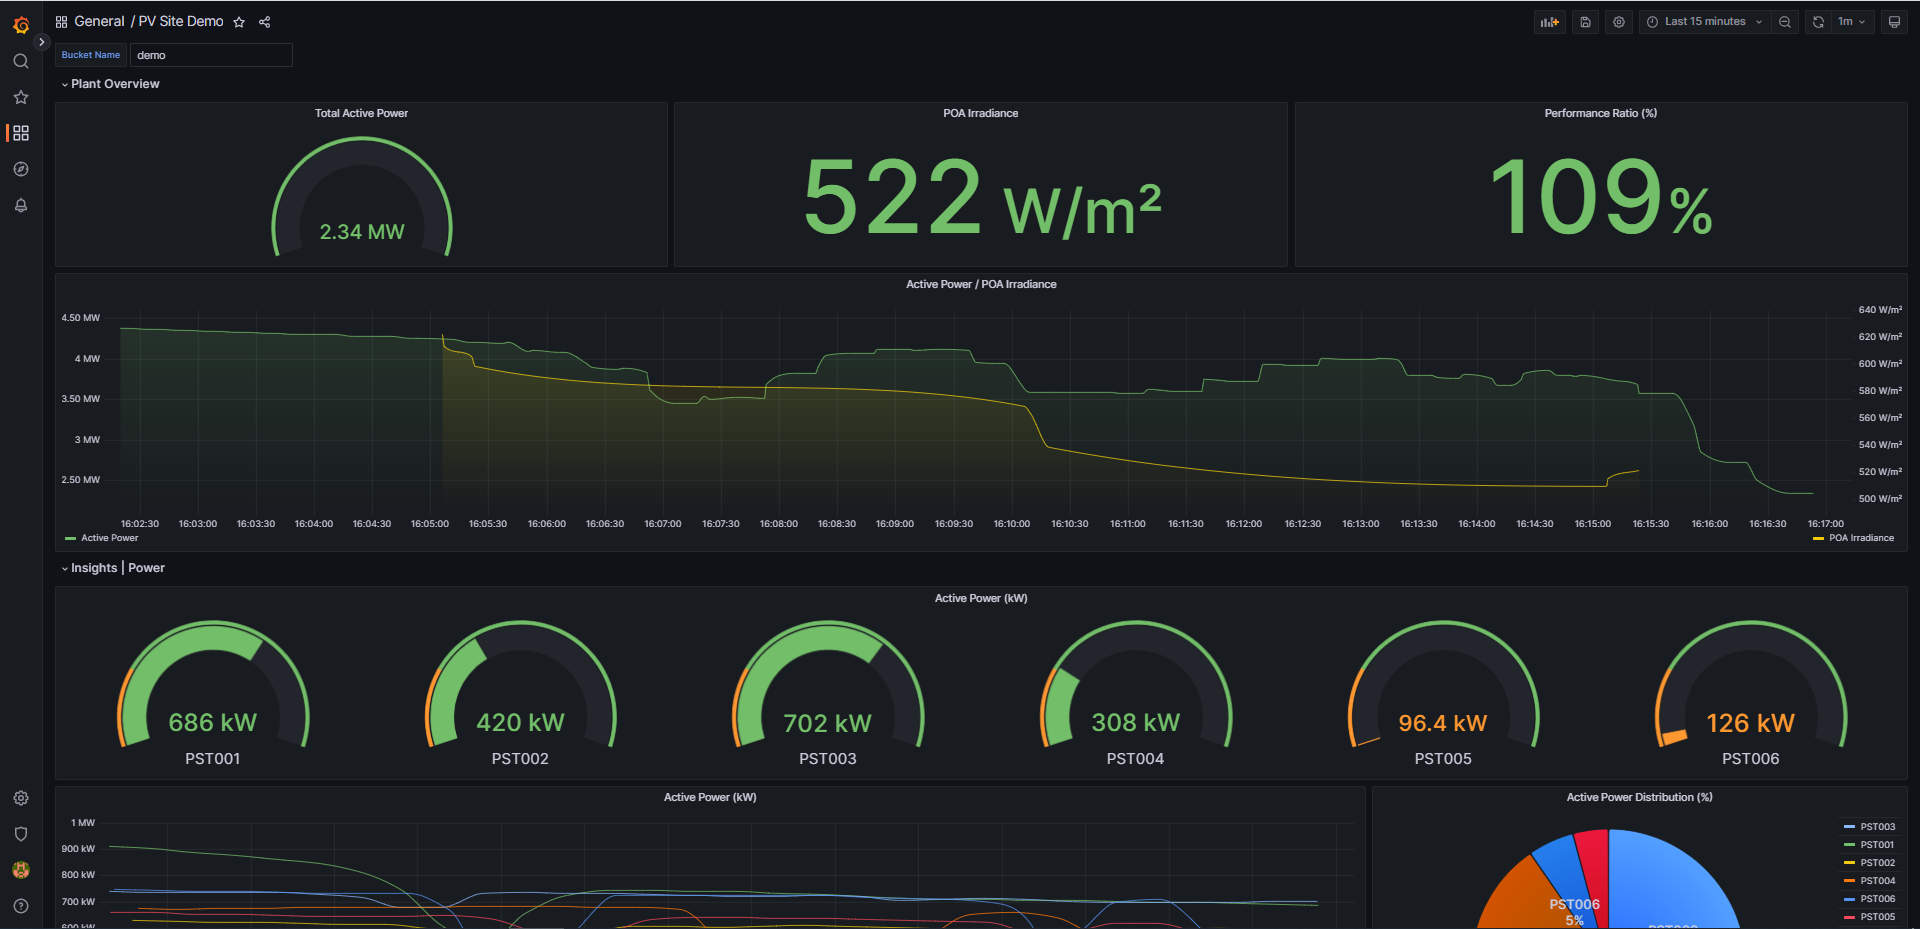Refresh the dashboard
The image size is (1920, 929).
point(1818,22)
